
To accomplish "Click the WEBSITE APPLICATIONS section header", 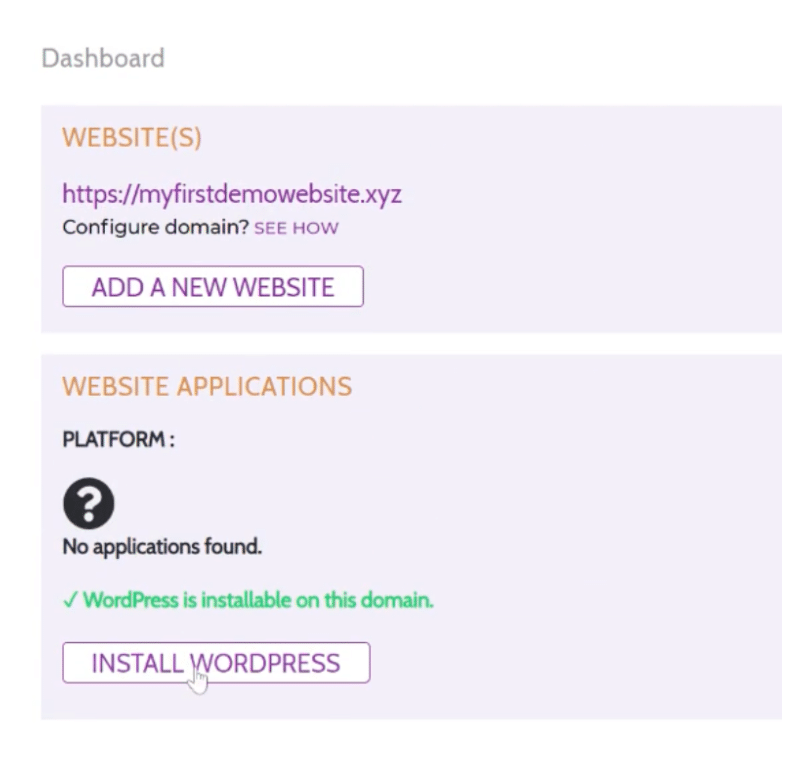I will (x=207, y=387).
